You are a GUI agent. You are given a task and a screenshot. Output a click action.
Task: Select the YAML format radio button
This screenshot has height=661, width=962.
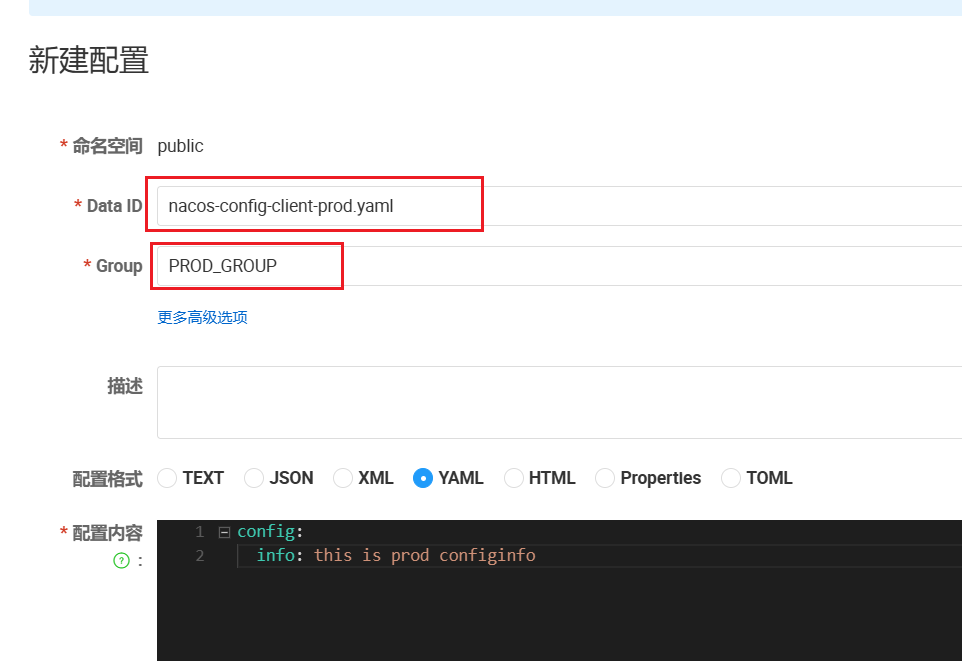(x=423, y=477)
